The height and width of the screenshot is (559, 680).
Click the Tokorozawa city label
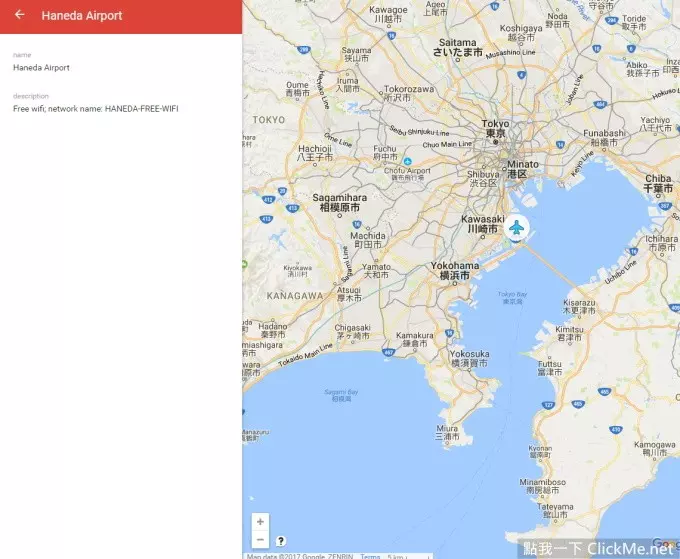[409, 93]
